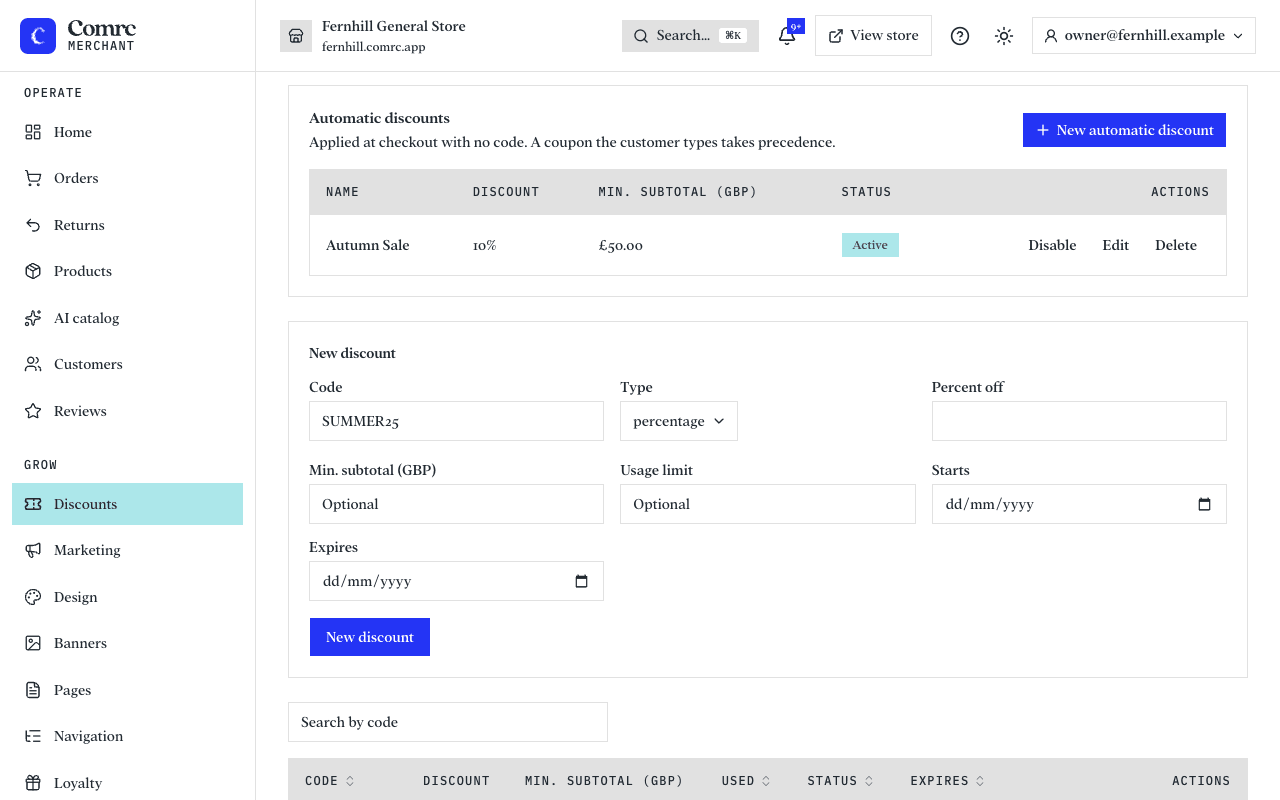The image size is (1280, 800).
Task: Submit the New discount button
Action: [x=370, y=637]
